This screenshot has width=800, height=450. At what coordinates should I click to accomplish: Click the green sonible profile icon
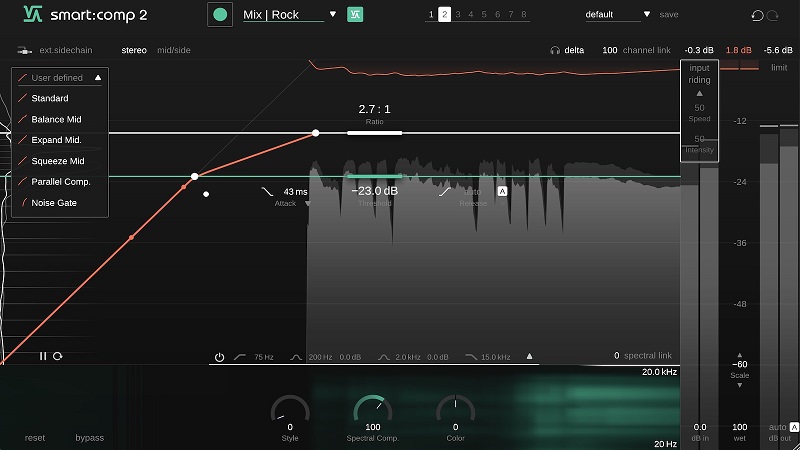pos(355,14)
